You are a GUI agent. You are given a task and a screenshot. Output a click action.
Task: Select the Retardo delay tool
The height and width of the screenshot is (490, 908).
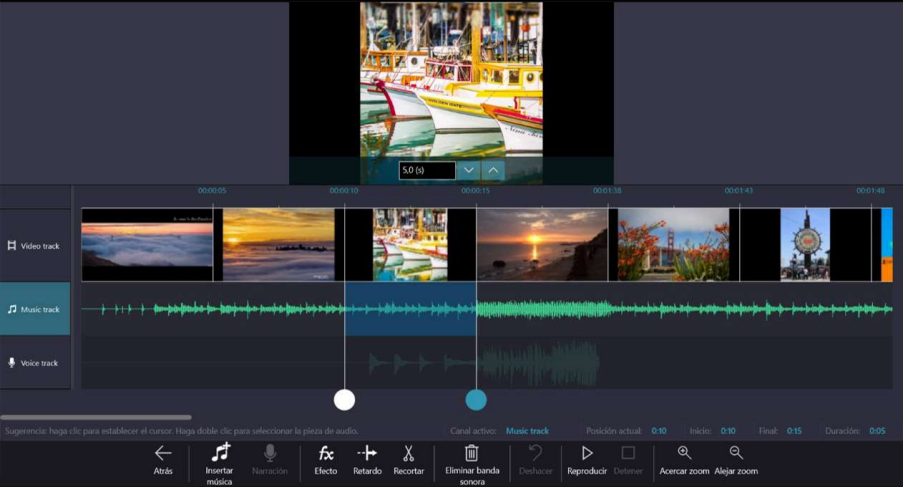367,453
